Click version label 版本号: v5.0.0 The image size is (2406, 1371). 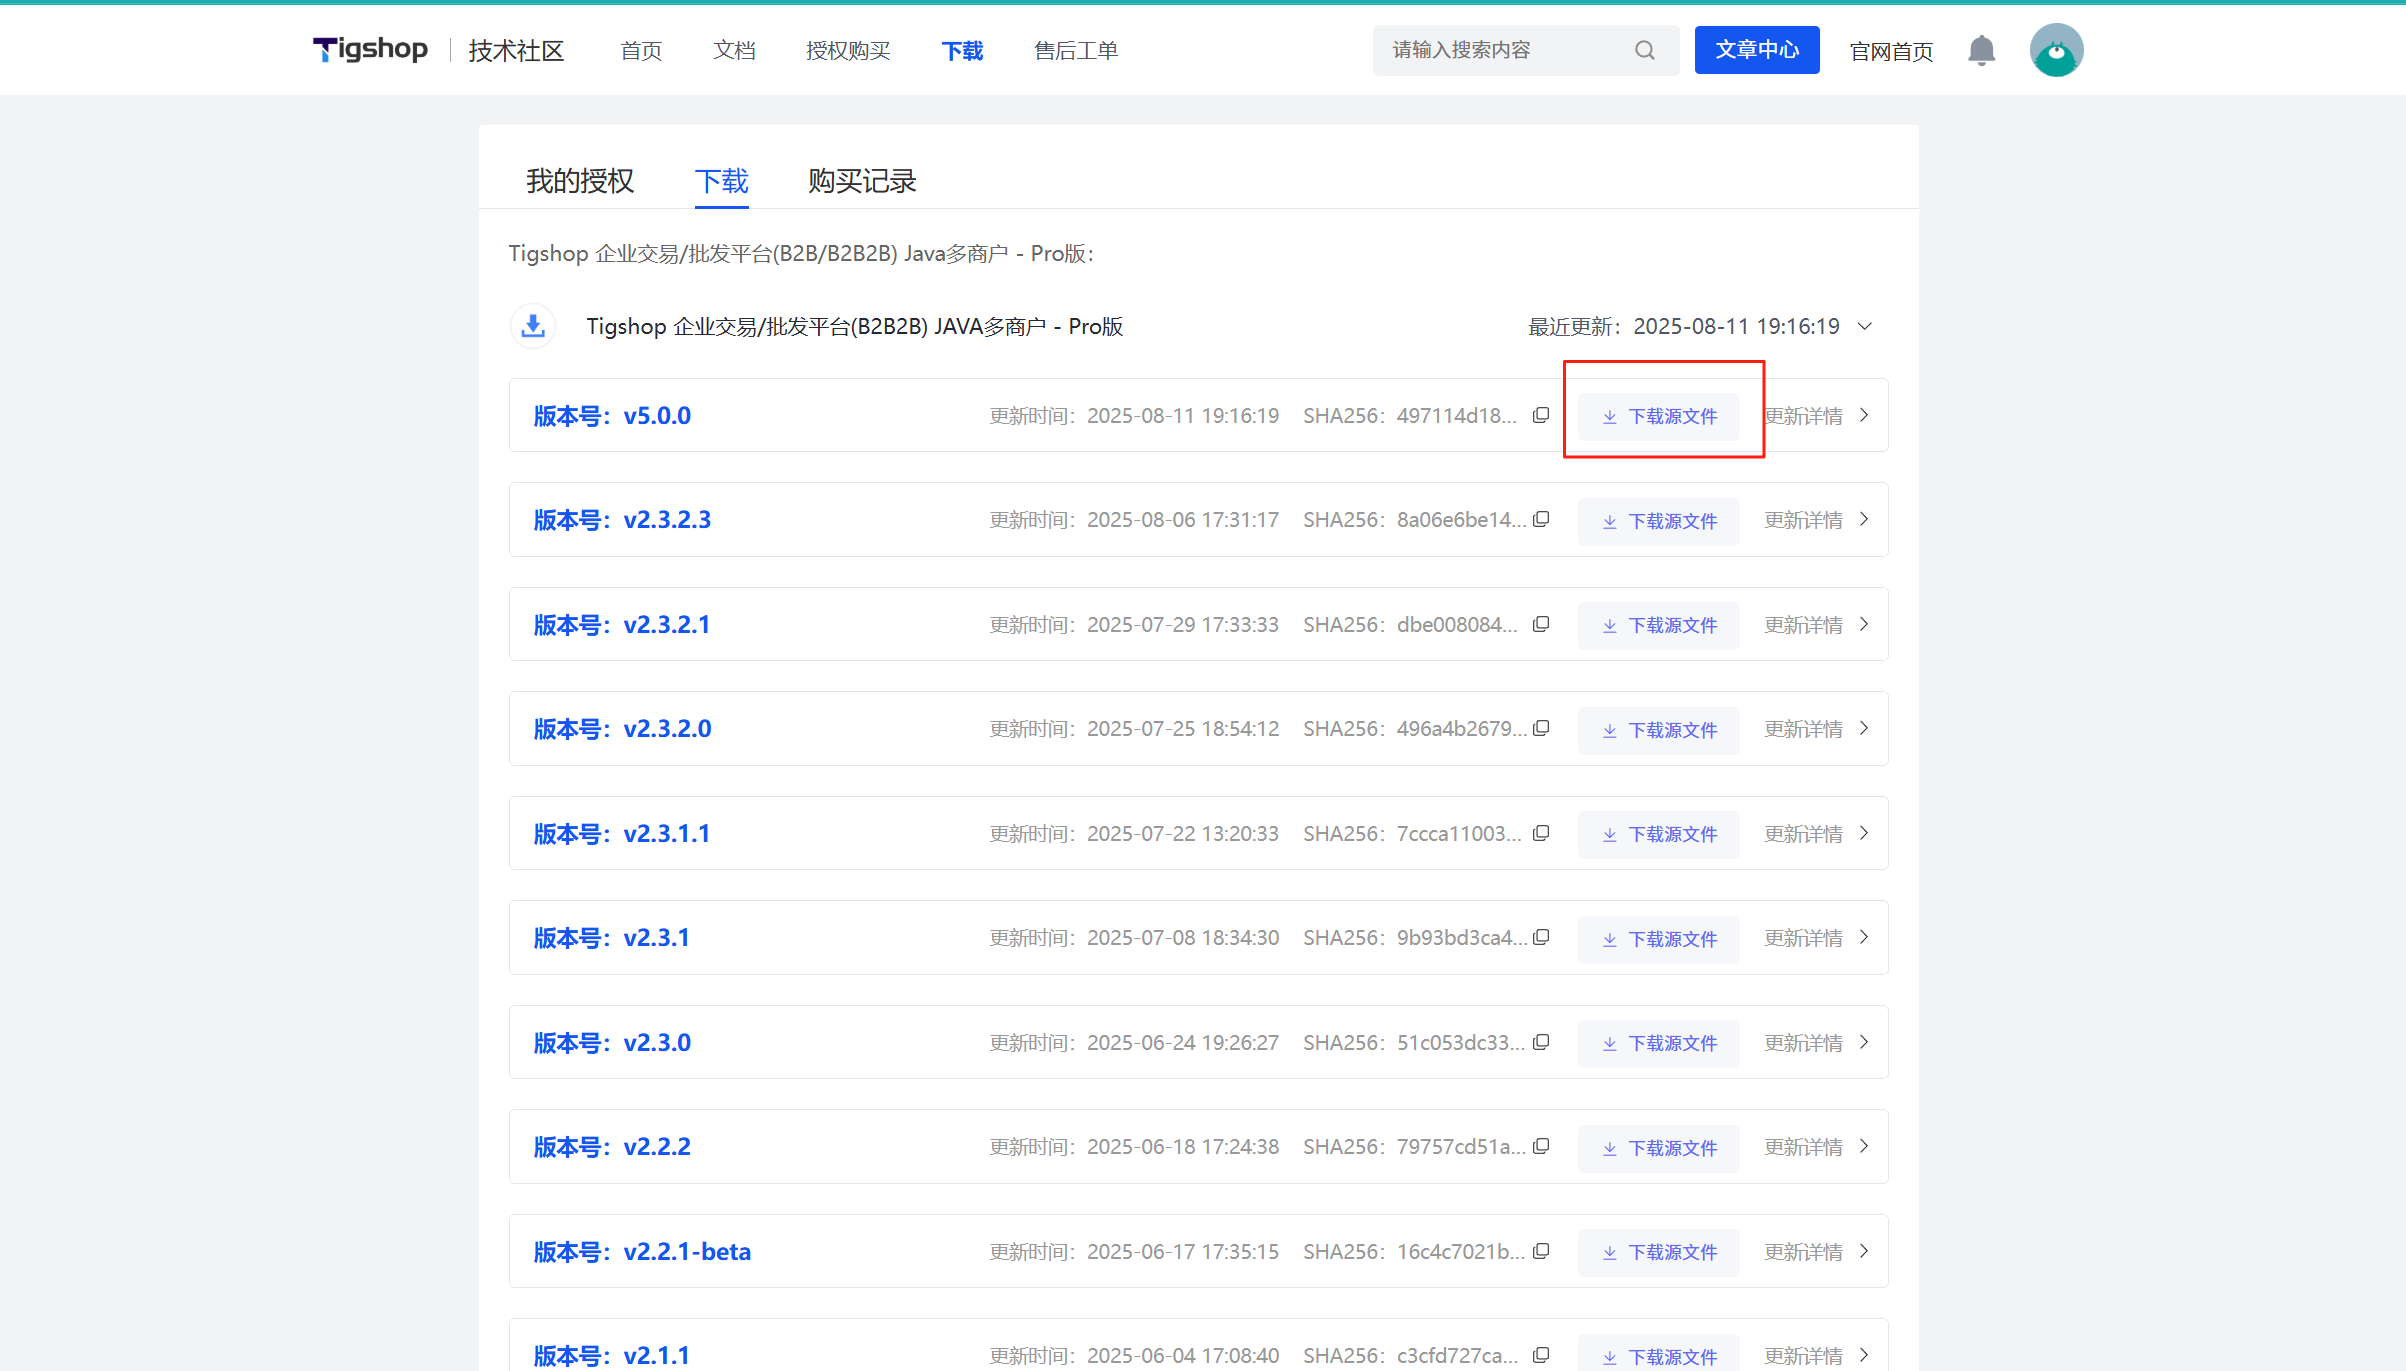[612, 415]
